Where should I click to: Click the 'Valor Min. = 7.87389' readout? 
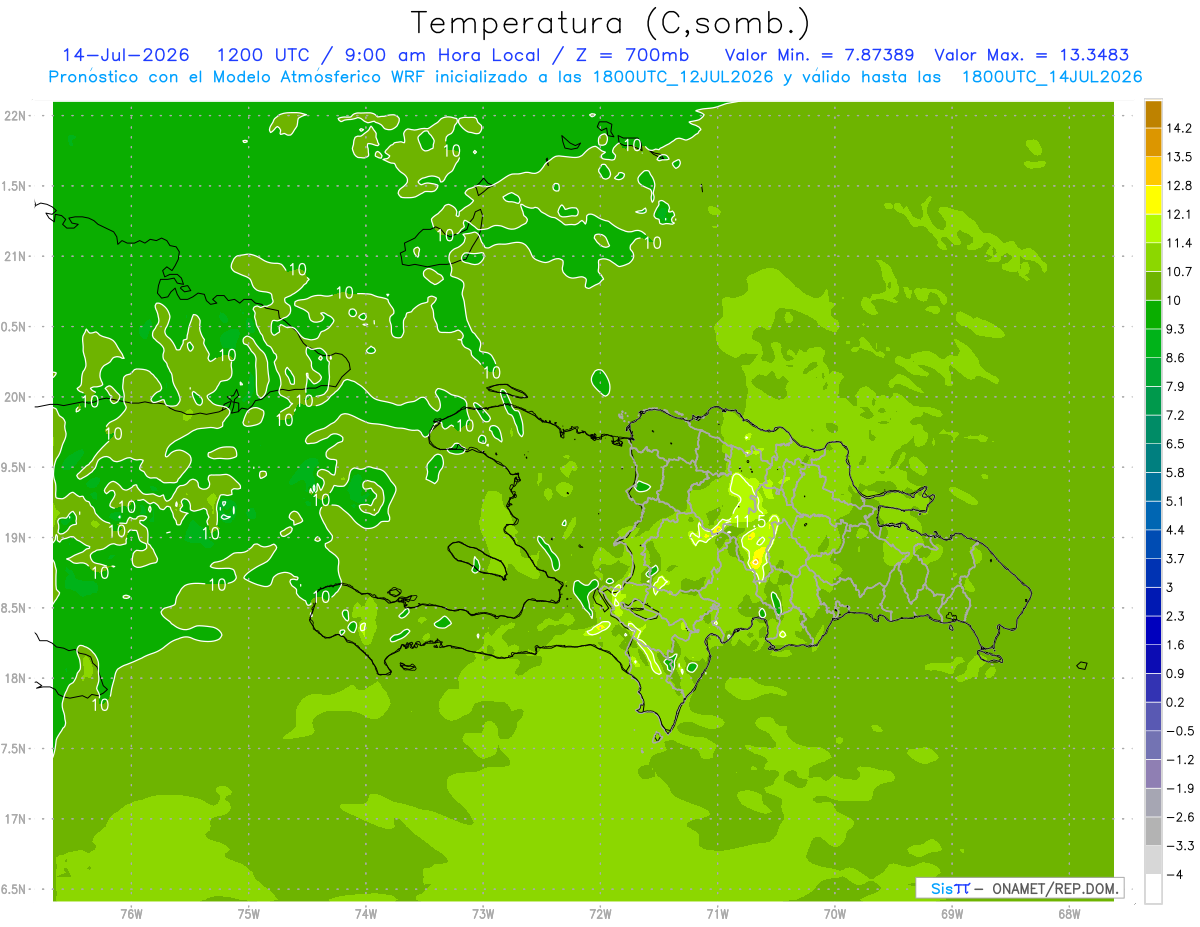pos(819,55)
